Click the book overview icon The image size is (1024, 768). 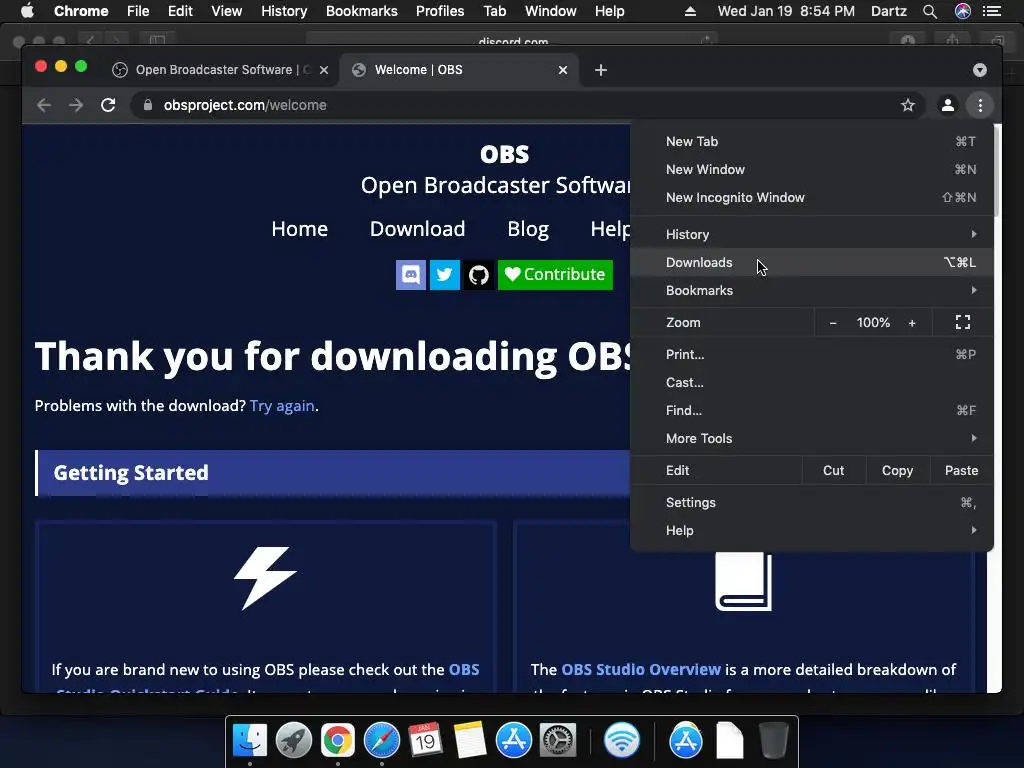743,581
